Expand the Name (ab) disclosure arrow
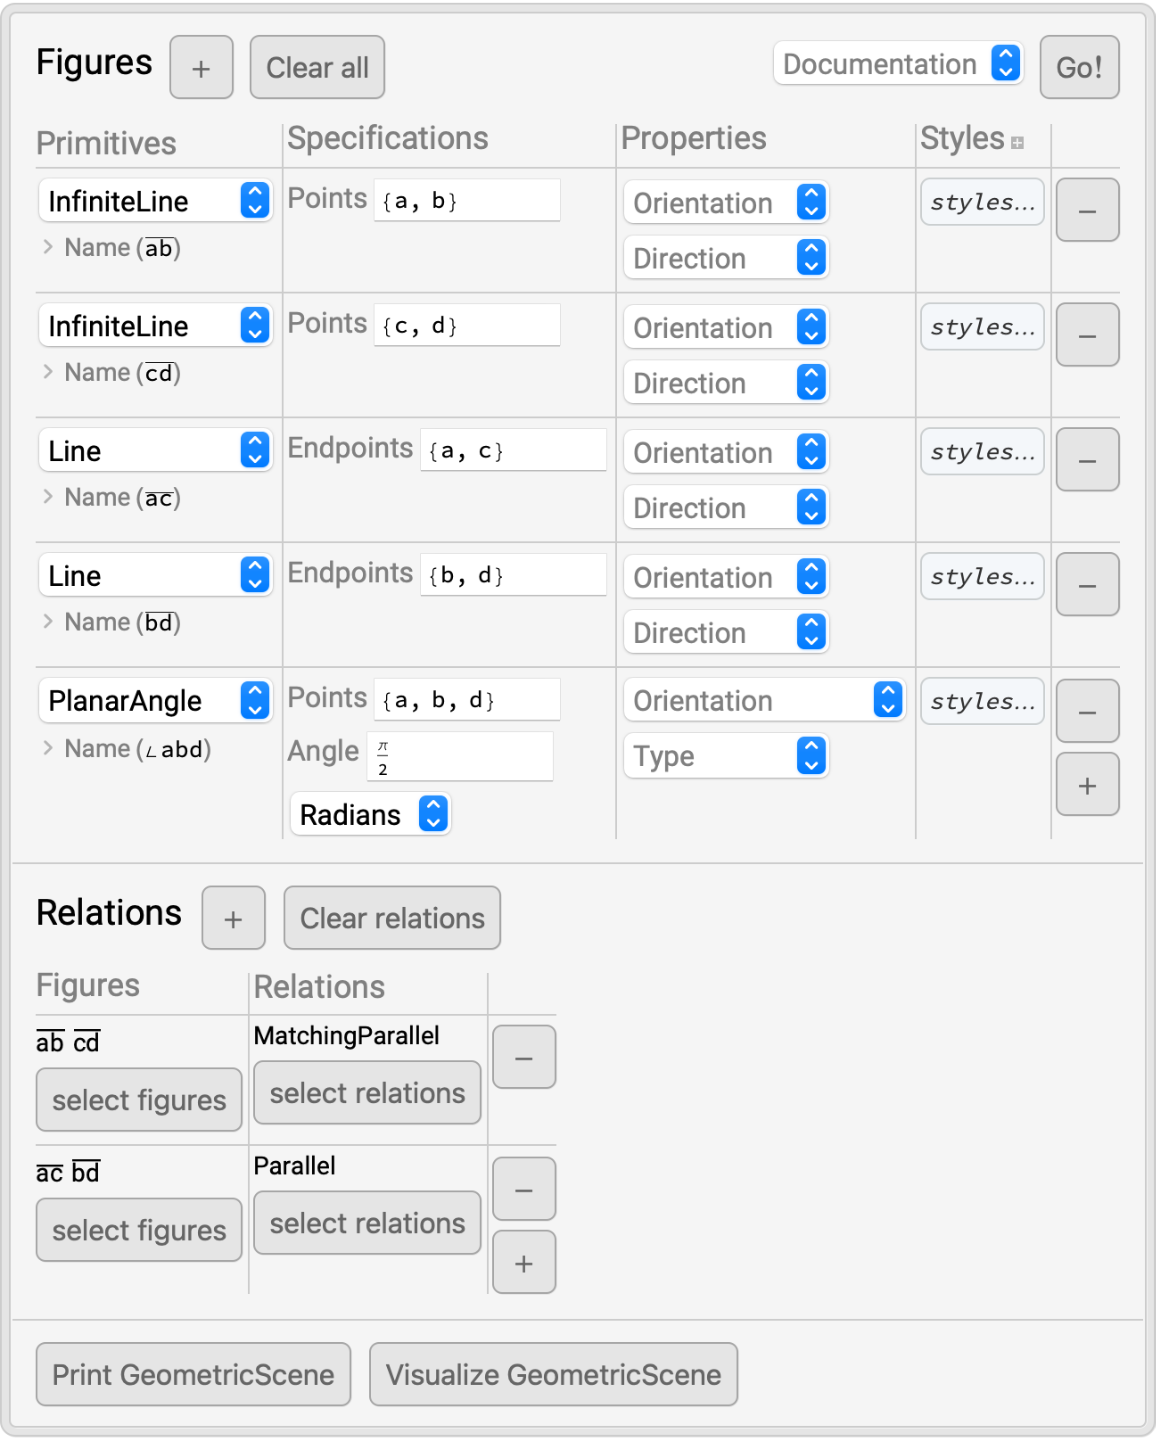This screenshot has height=1438, width=1156. (x=48, y=247)
